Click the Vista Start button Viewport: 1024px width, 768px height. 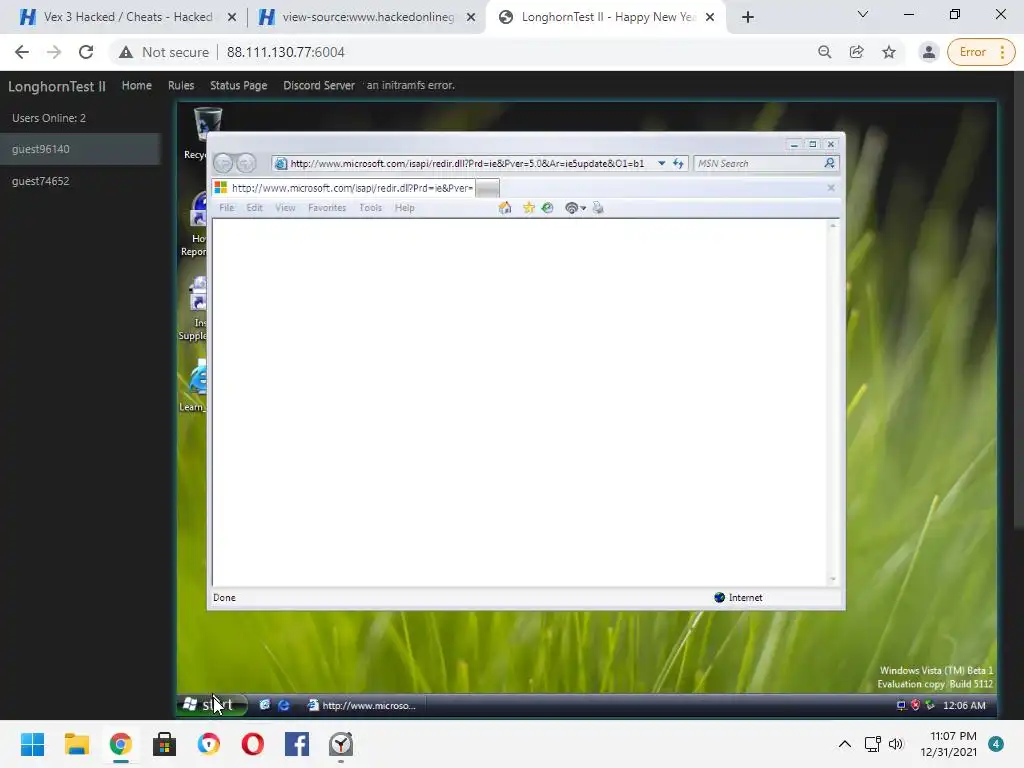213,705
